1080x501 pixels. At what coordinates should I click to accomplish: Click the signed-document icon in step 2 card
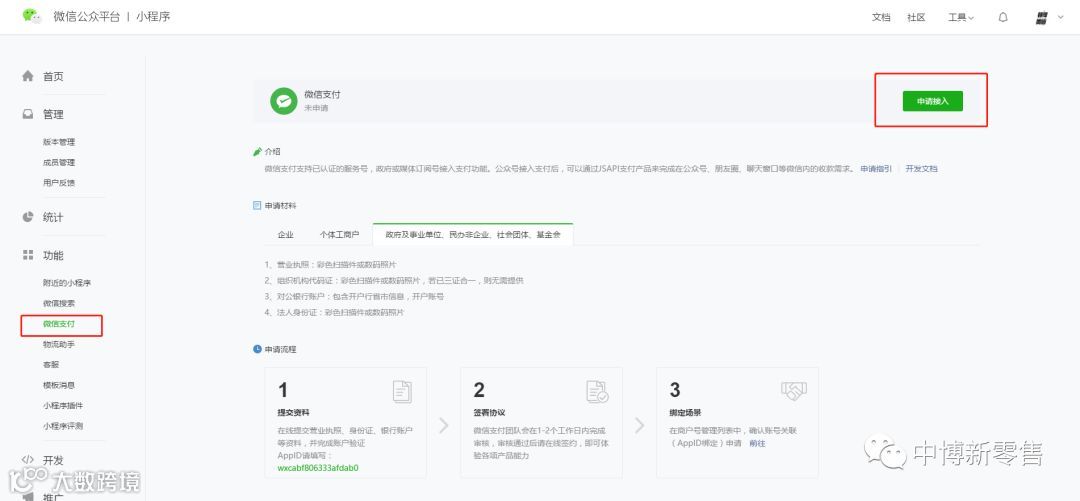click(x=597, y=391)
